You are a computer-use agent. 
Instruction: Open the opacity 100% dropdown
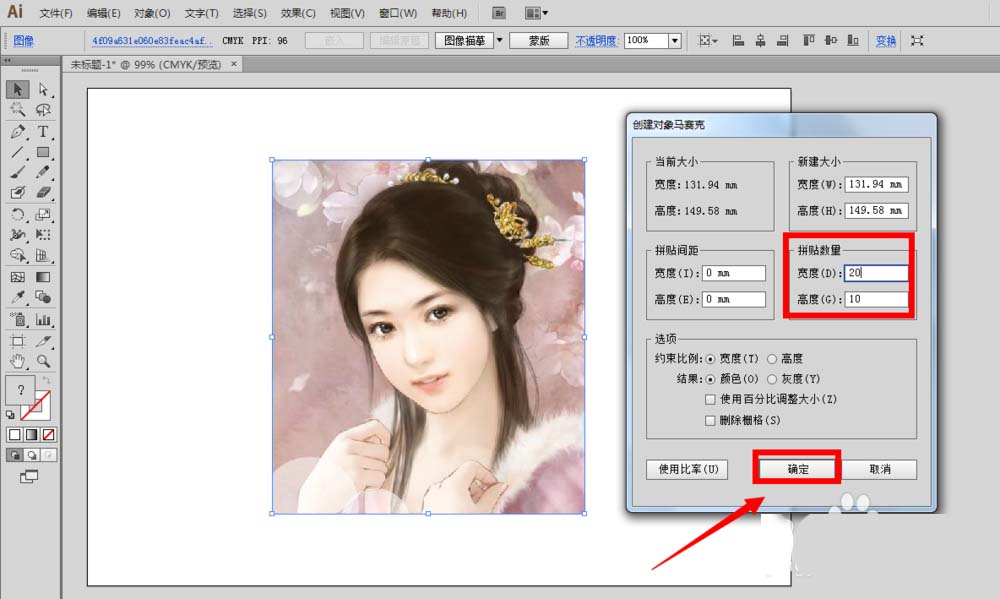[x=675, y=41]
